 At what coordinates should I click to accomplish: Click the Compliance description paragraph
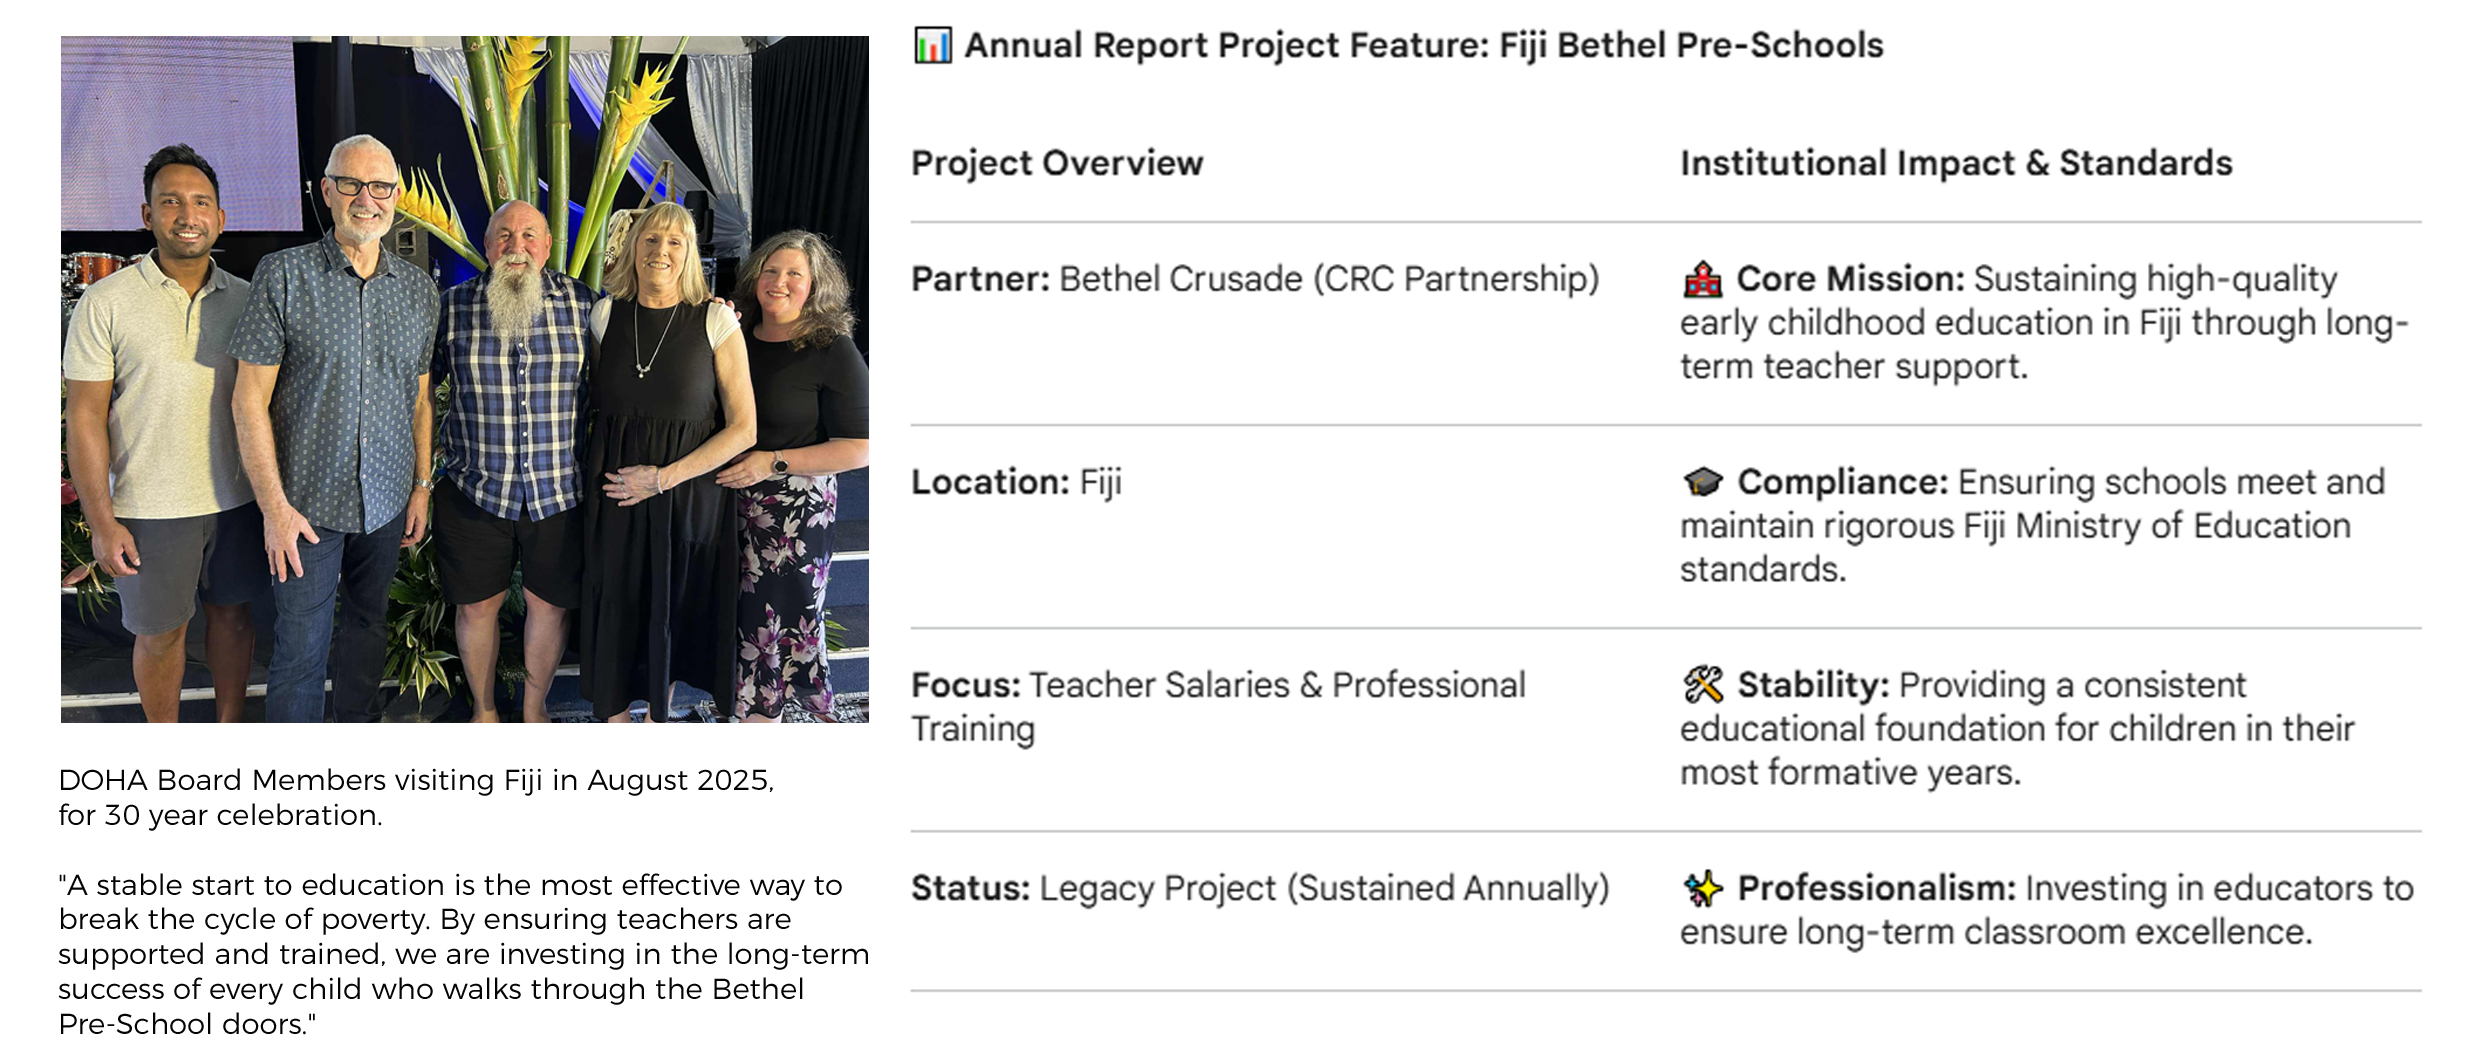2031,526
